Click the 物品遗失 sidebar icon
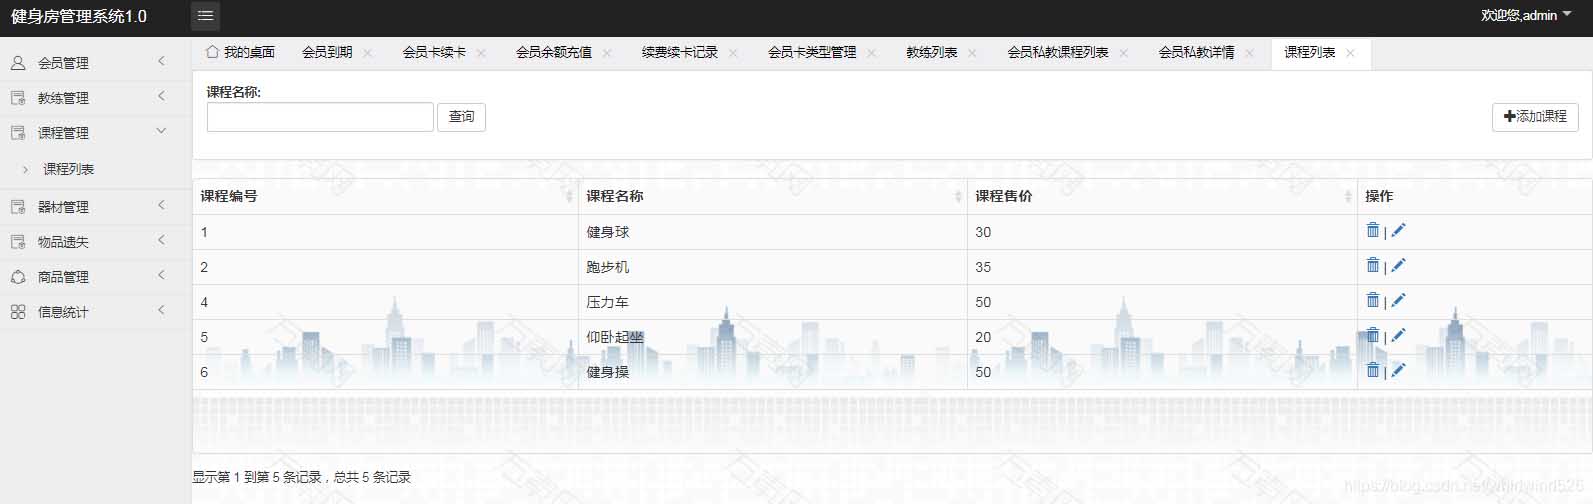Viewport: 1593px width, 504px height. pos(18,241)
